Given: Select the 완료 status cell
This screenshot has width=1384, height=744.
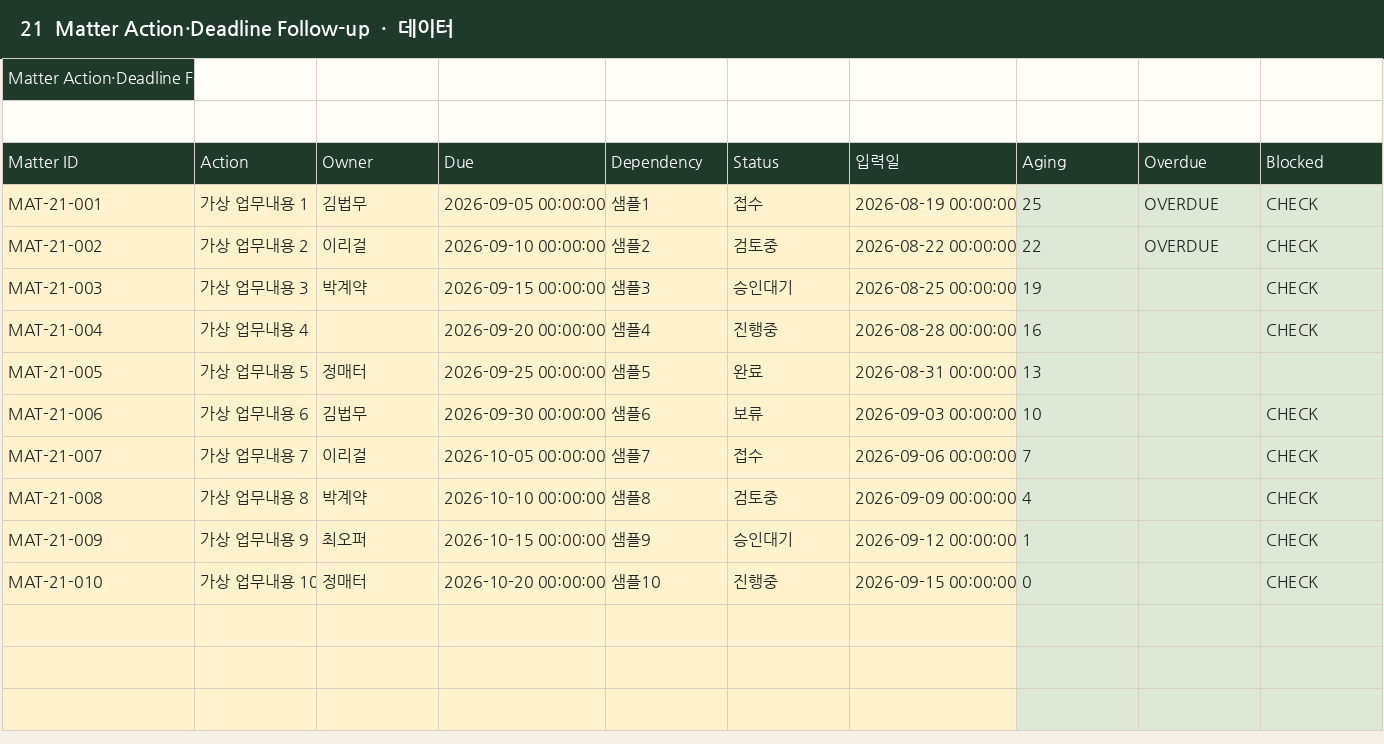Looking at the screenshot, I should coord(788,373).
